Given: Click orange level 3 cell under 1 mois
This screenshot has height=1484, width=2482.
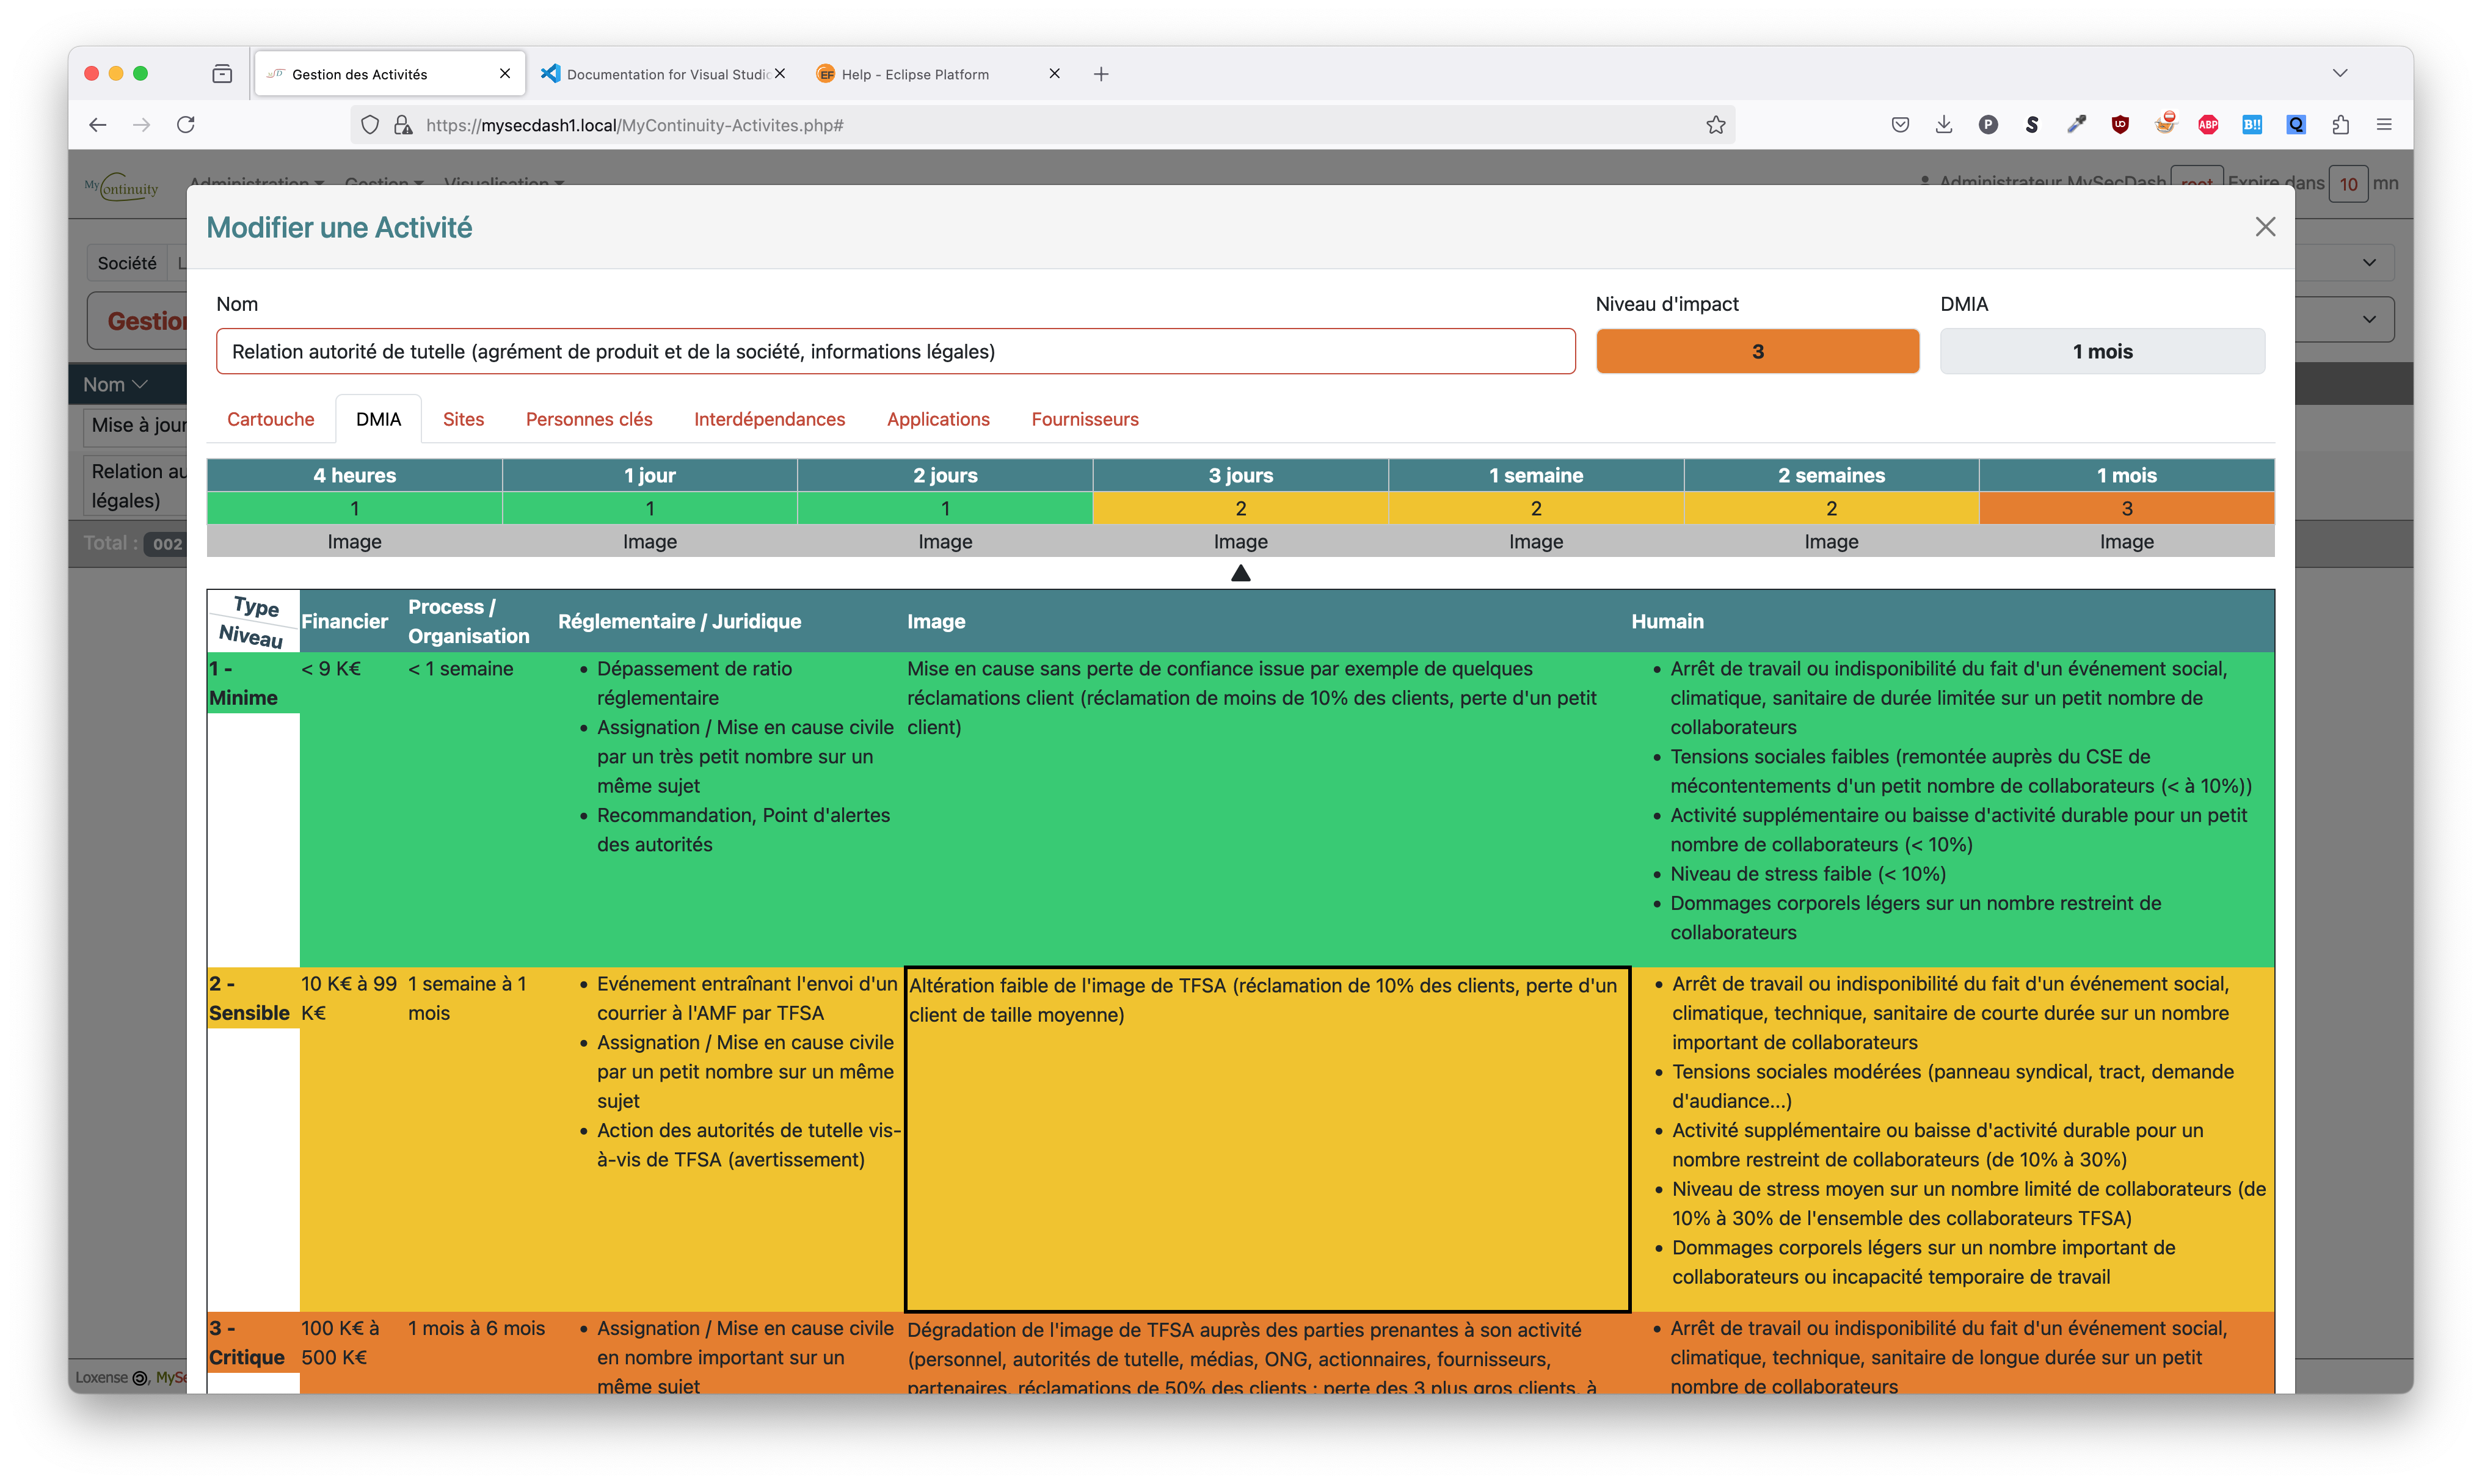Looking at the screenshot, I should click(x=2127, y=508).
